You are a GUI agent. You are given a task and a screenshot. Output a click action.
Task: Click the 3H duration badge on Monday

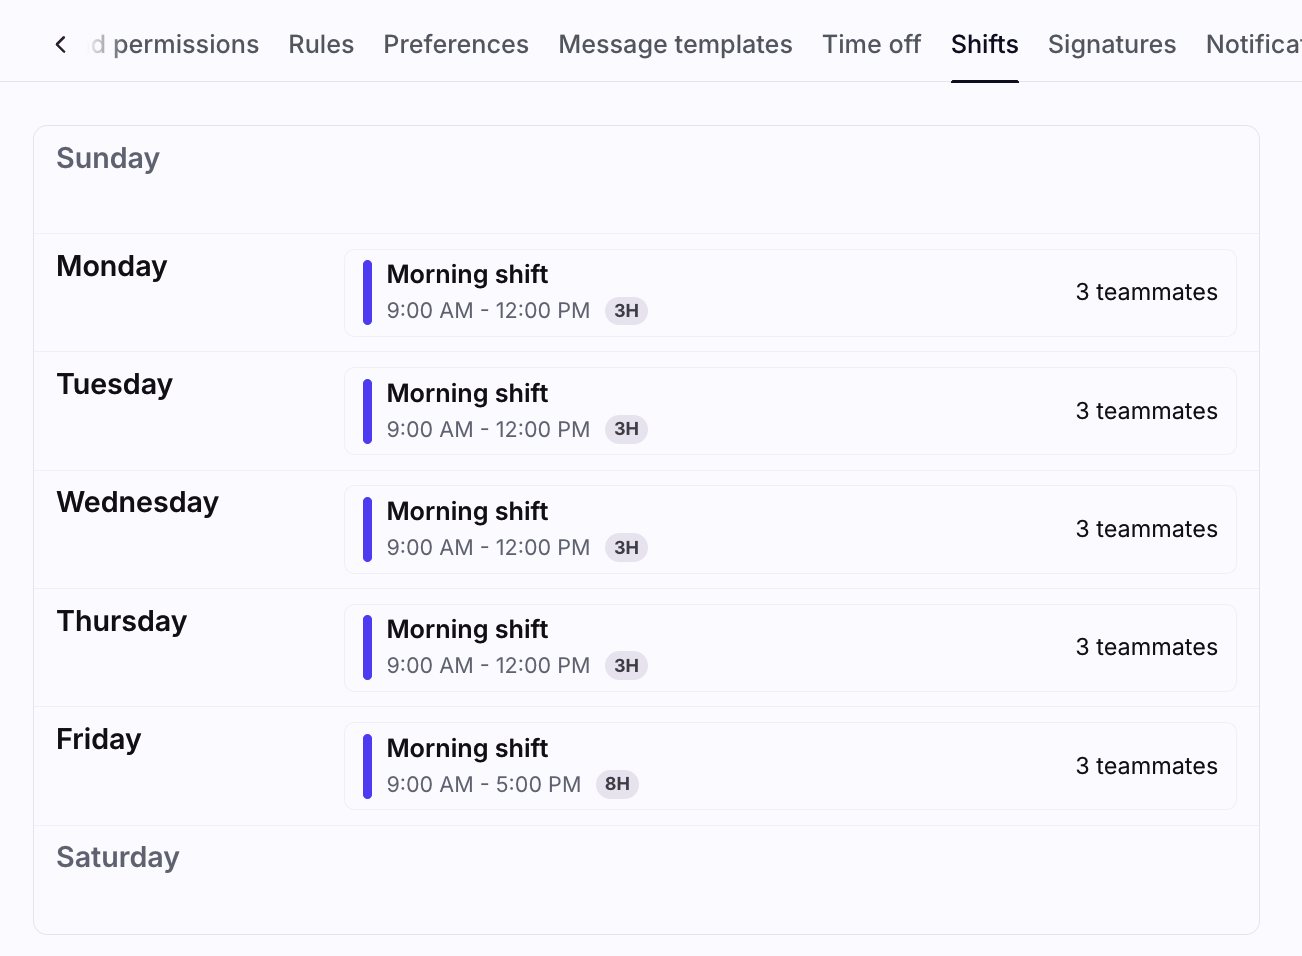point(626,311)
